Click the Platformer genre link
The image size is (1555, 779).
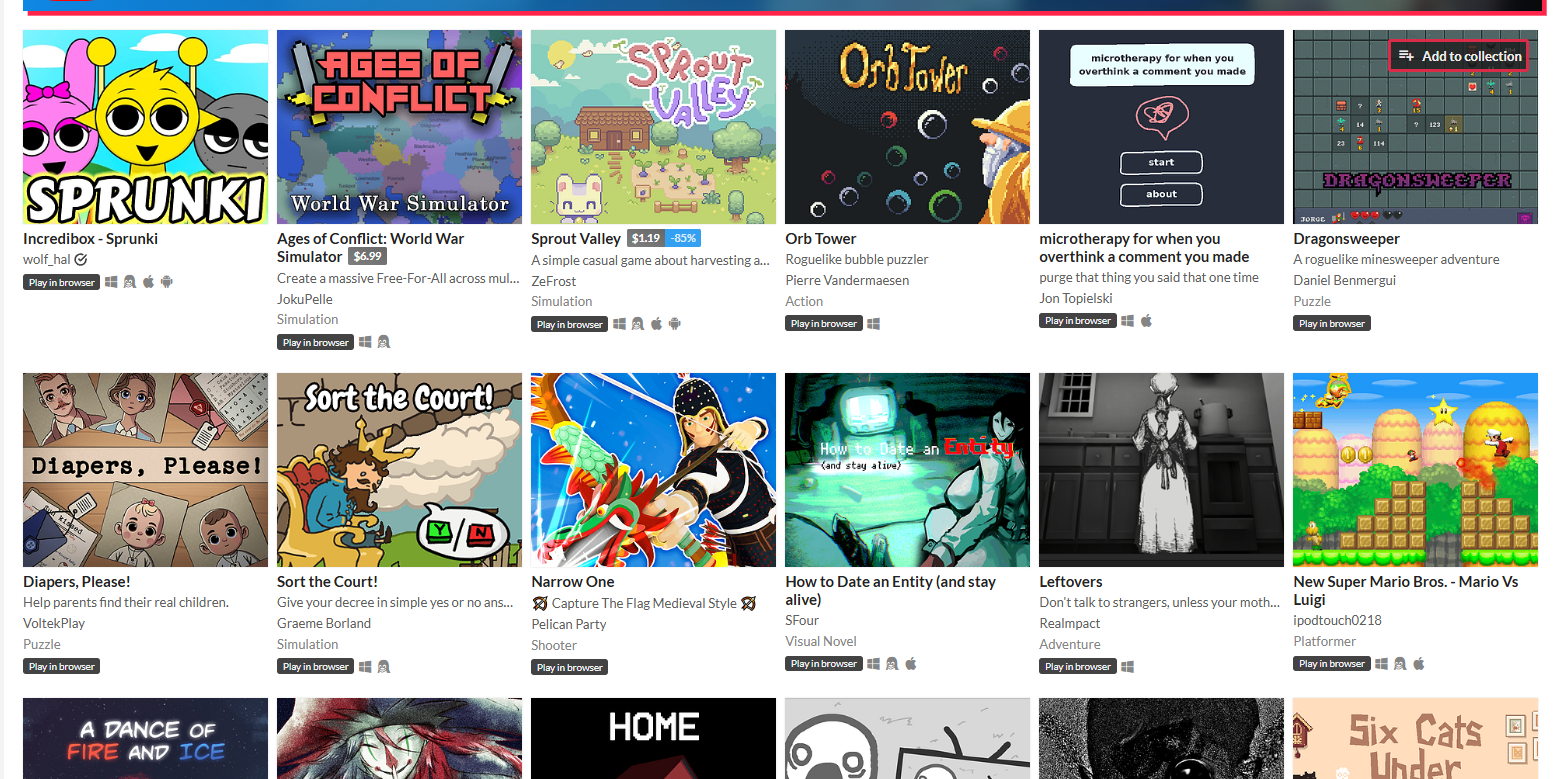1325,641
